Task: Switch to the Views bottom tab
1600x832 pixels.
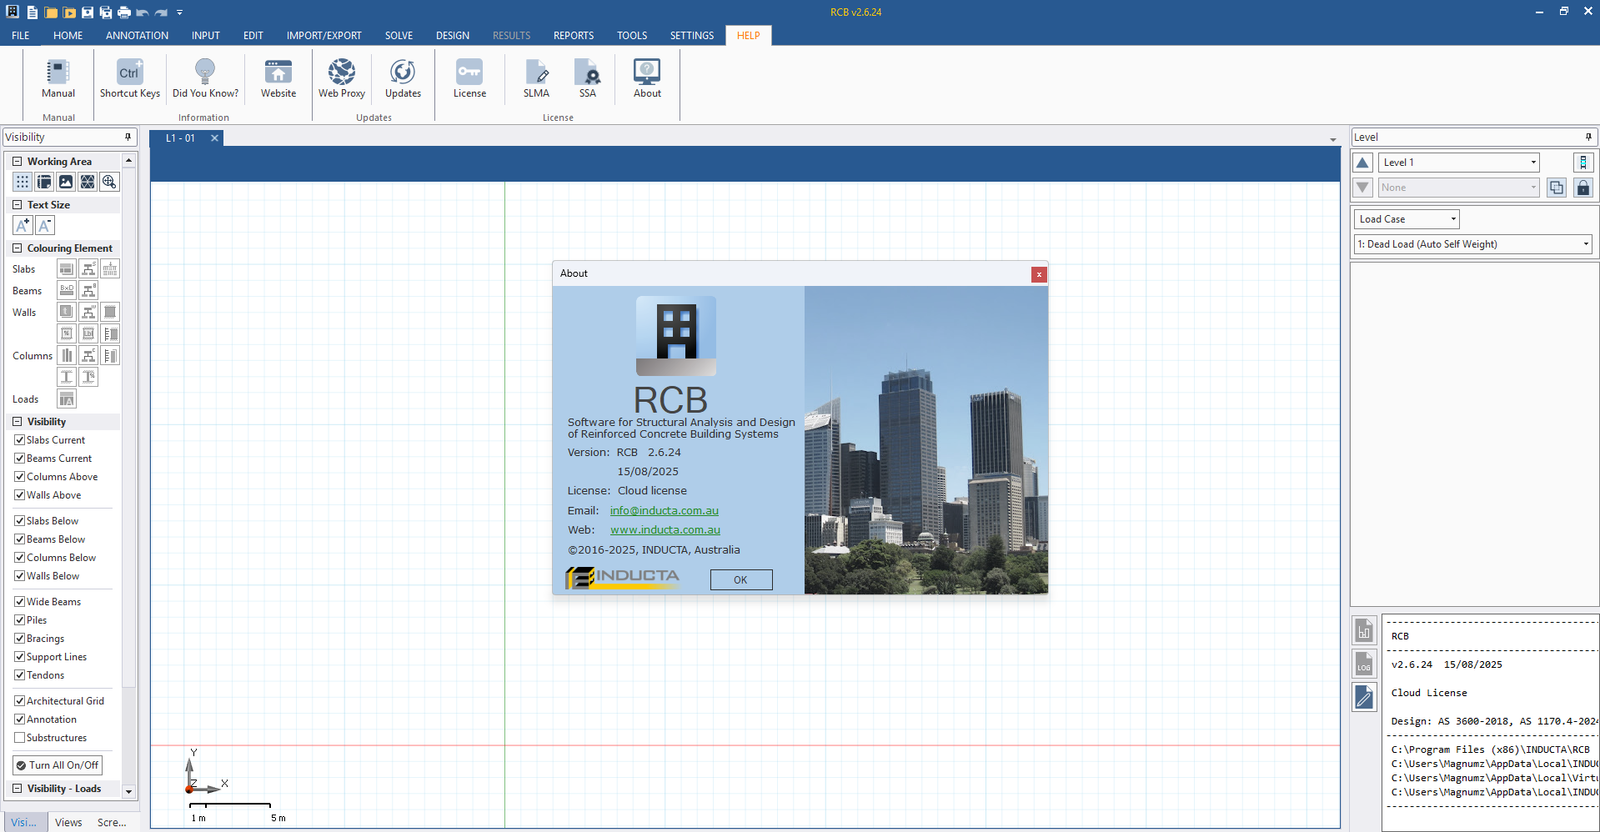Action: point(68,822)
